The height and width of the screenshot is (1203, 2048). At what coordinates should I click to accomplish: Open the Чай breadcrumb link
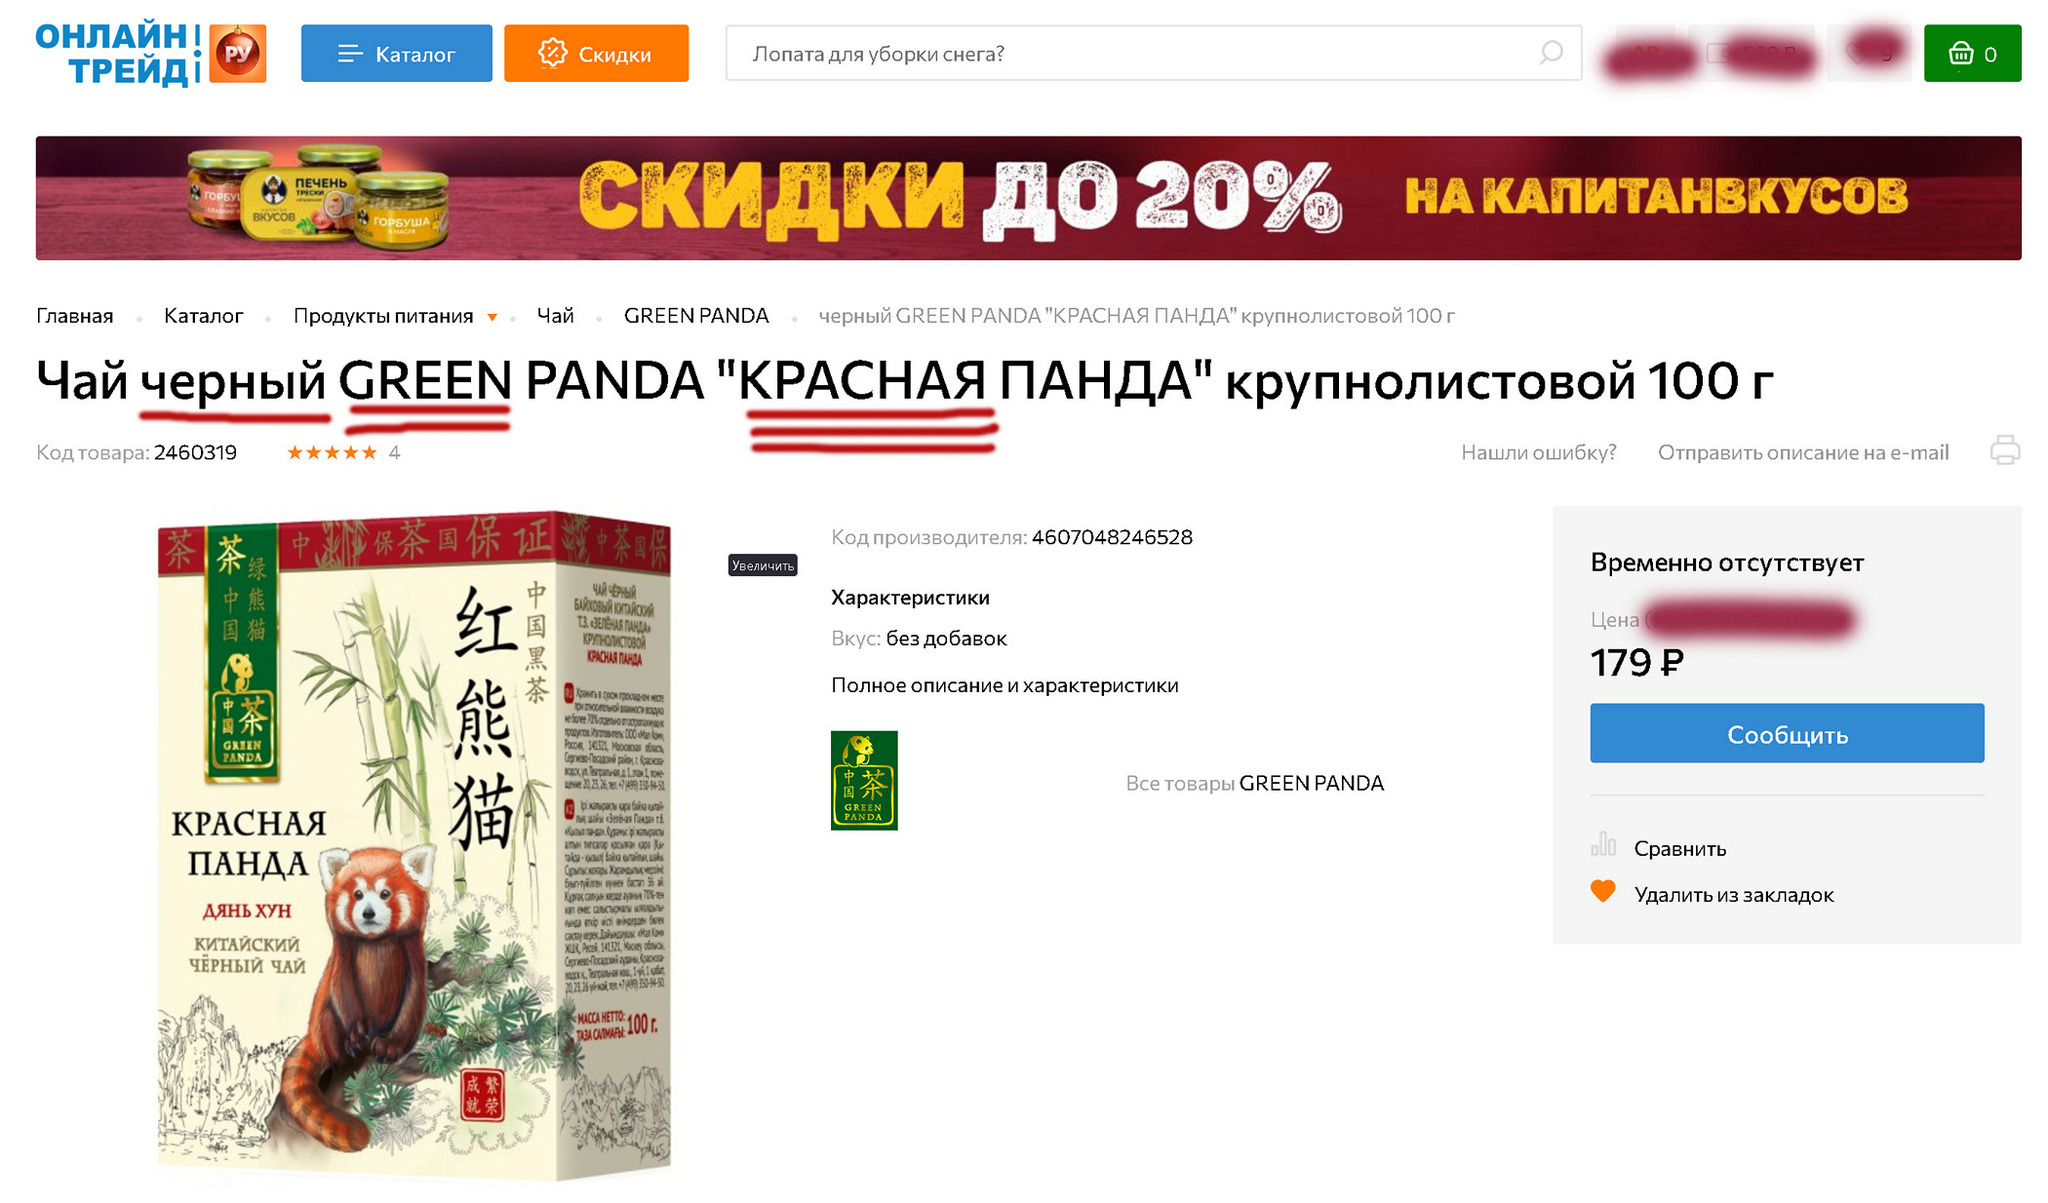pyautogui.click(x=555, y=316)
